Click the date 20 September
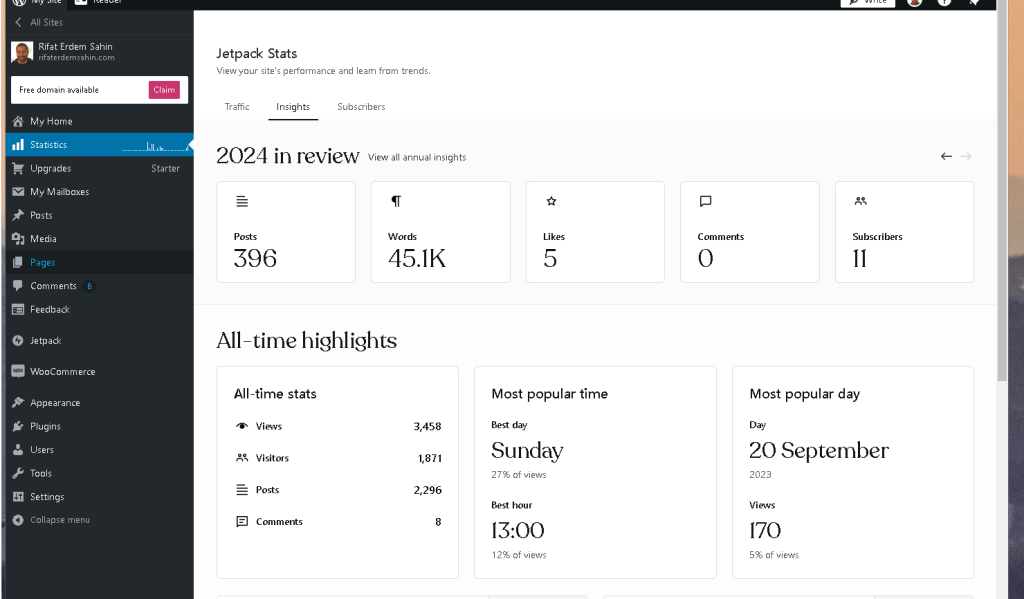Screen dimensions: 1024x599 819,451
